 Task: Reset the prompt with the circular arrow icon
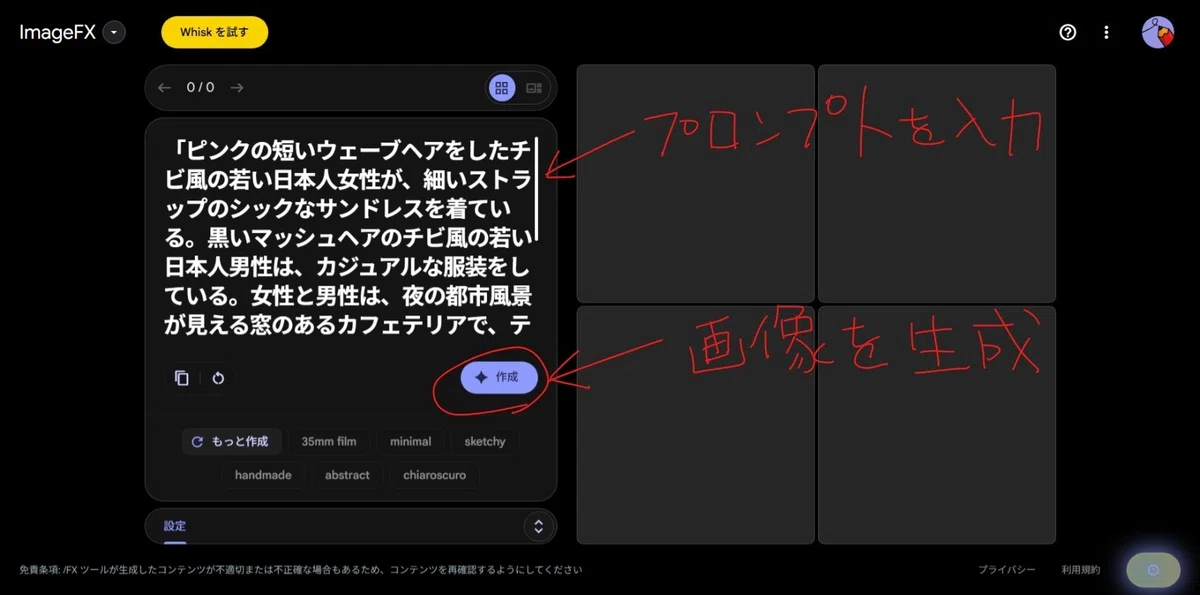coord(218,378)
